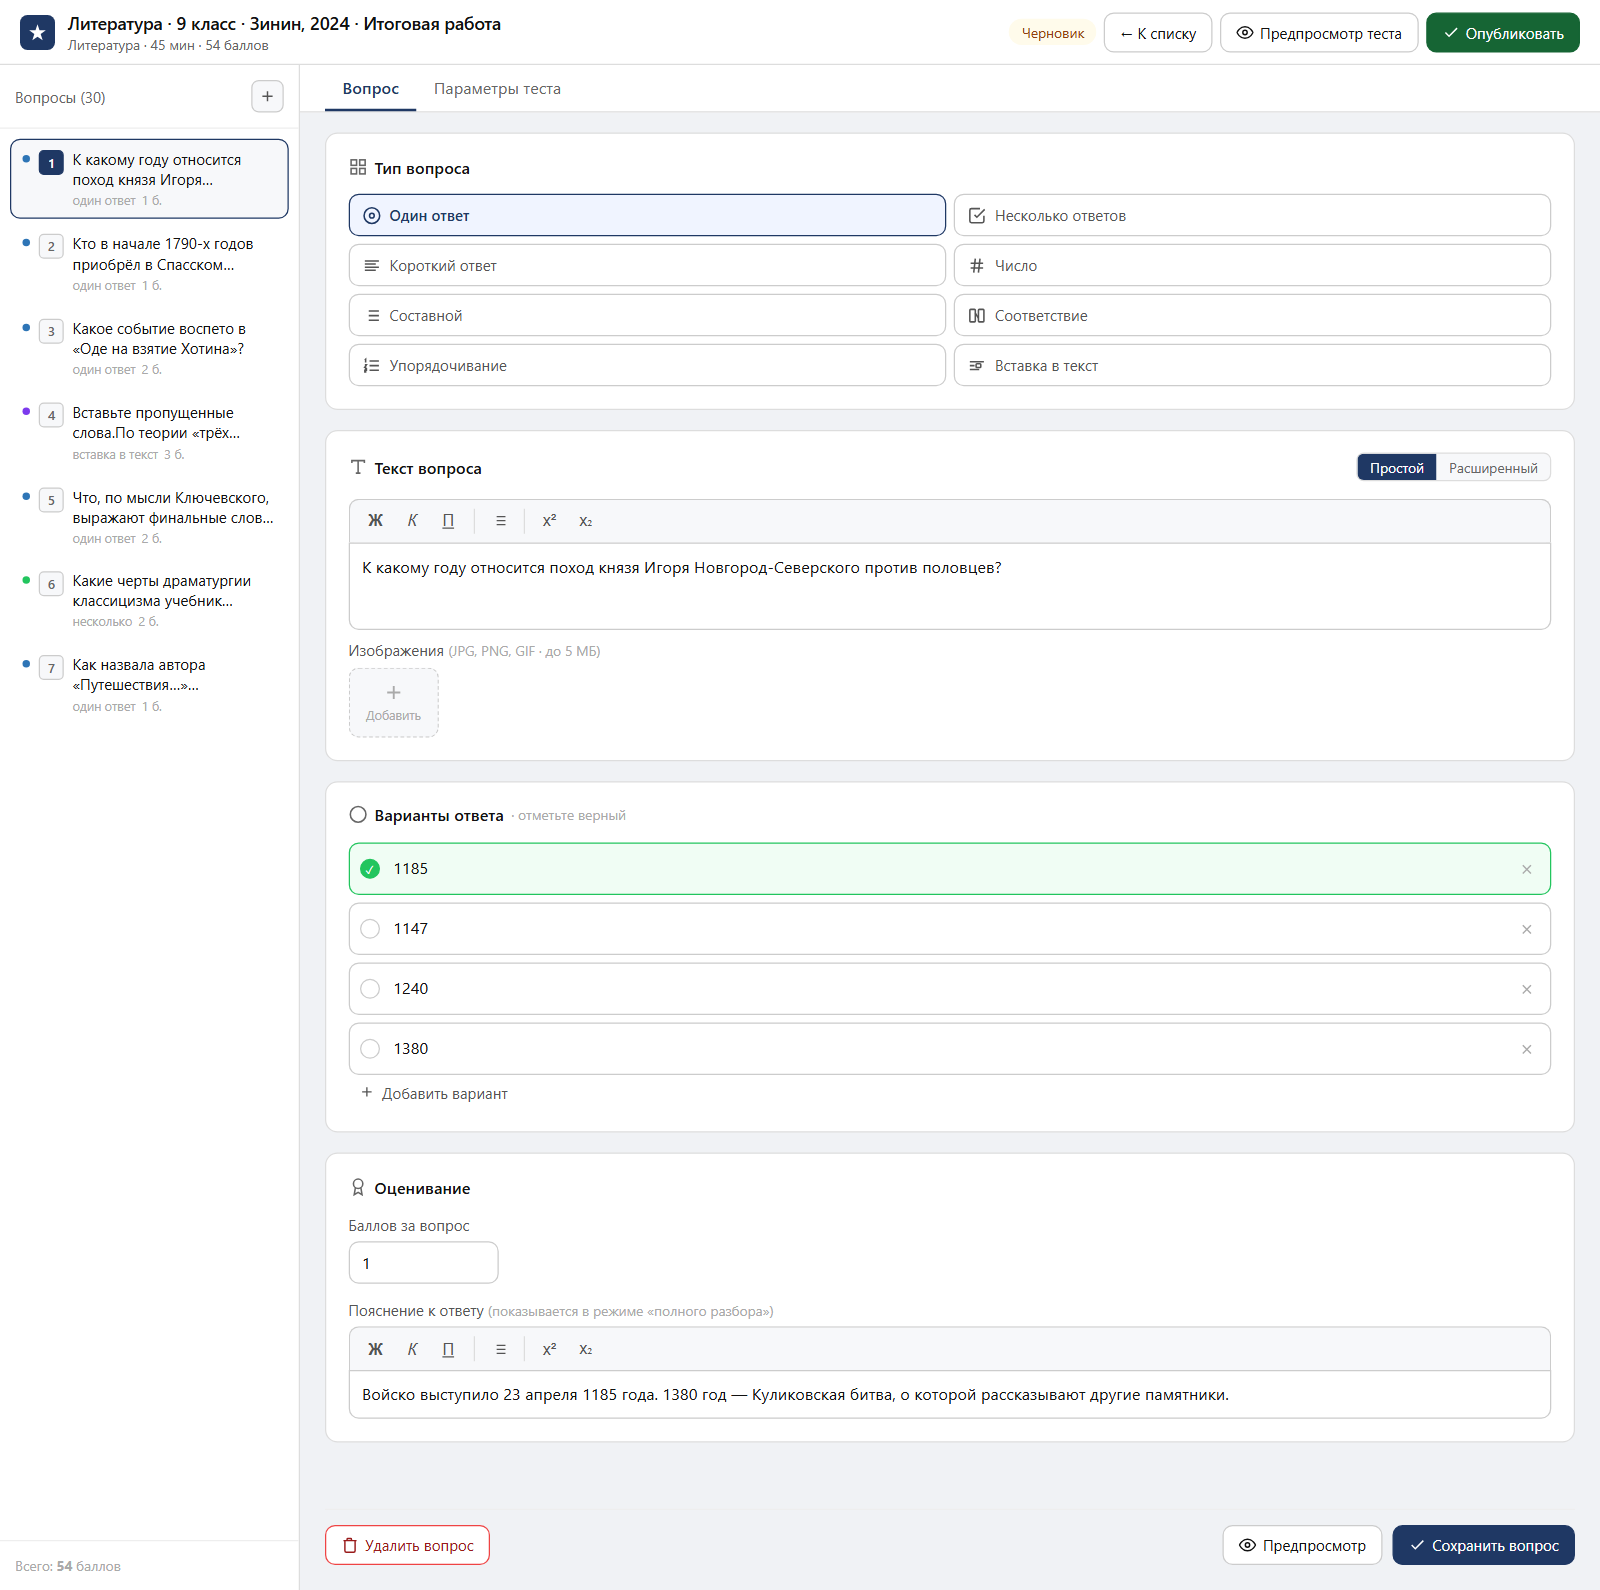
Task: Click the Баллов за вопрос field
Action: 423,1263
